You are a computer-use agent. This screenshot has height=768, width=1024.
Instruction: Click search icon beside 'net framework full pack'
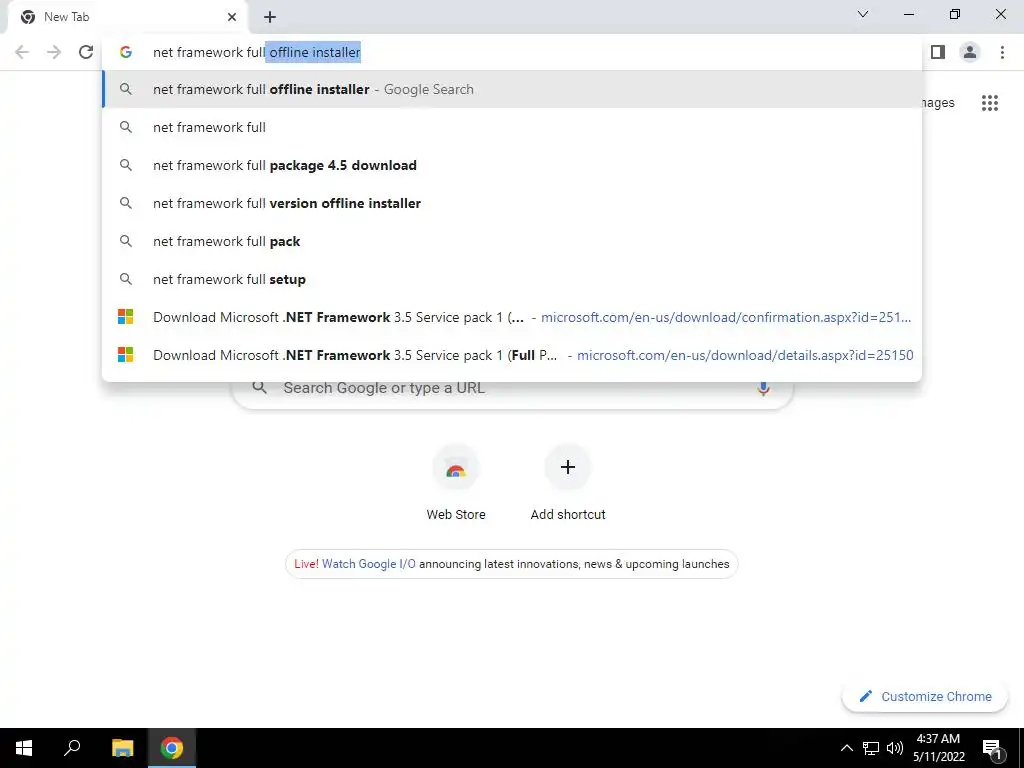(126, 241)
